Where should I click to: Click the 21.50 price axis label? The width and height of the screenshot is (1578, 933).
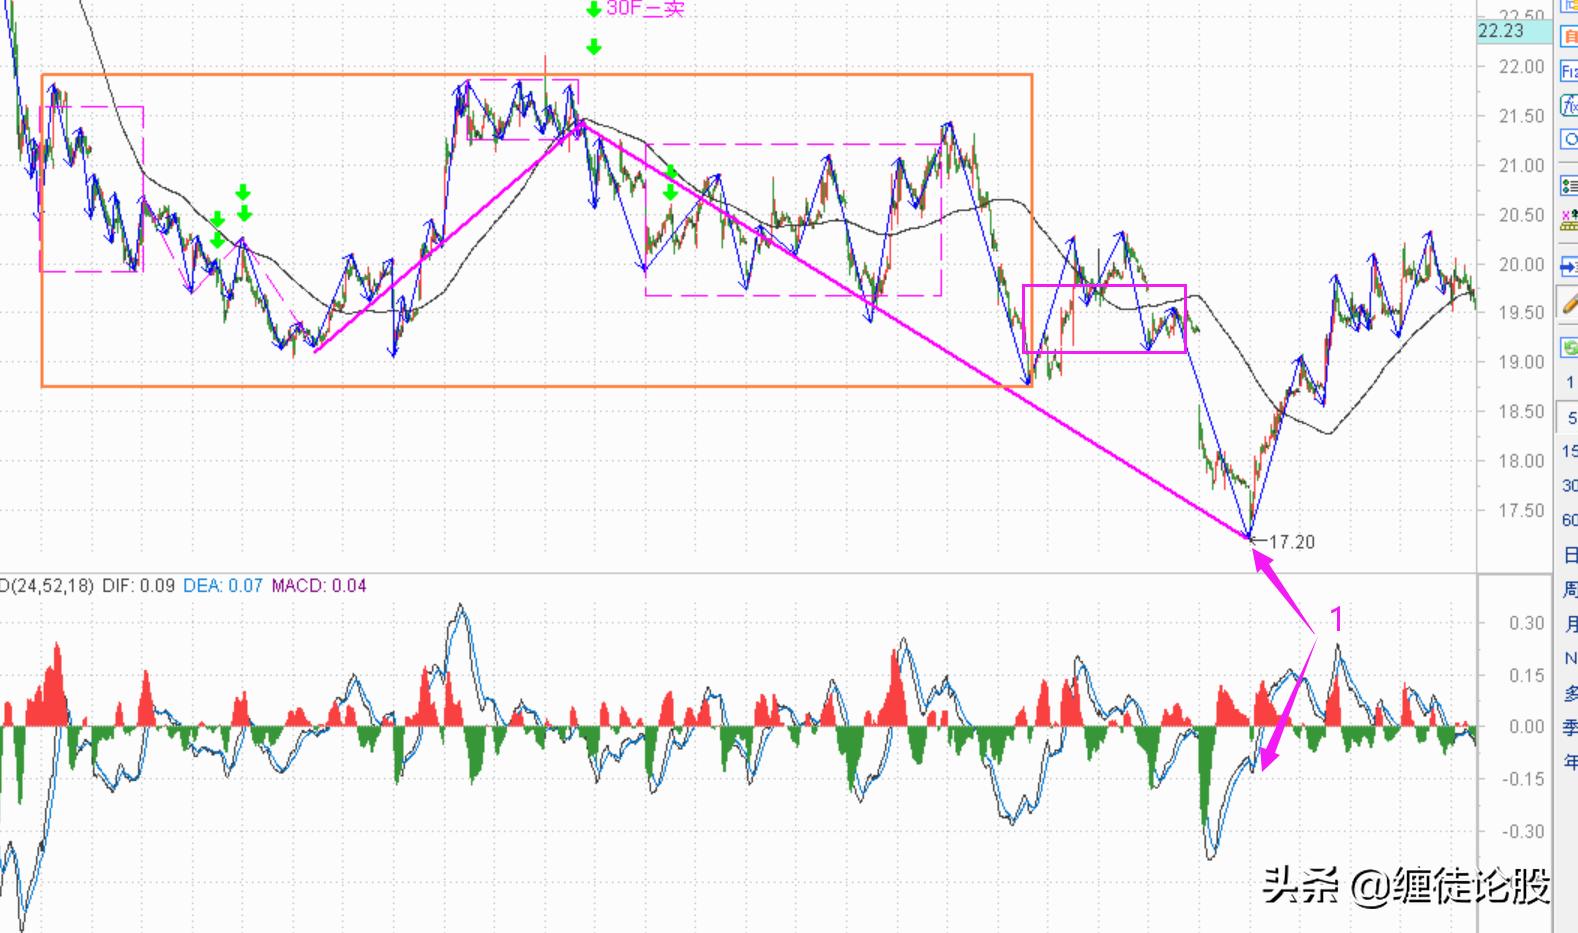1522,116
